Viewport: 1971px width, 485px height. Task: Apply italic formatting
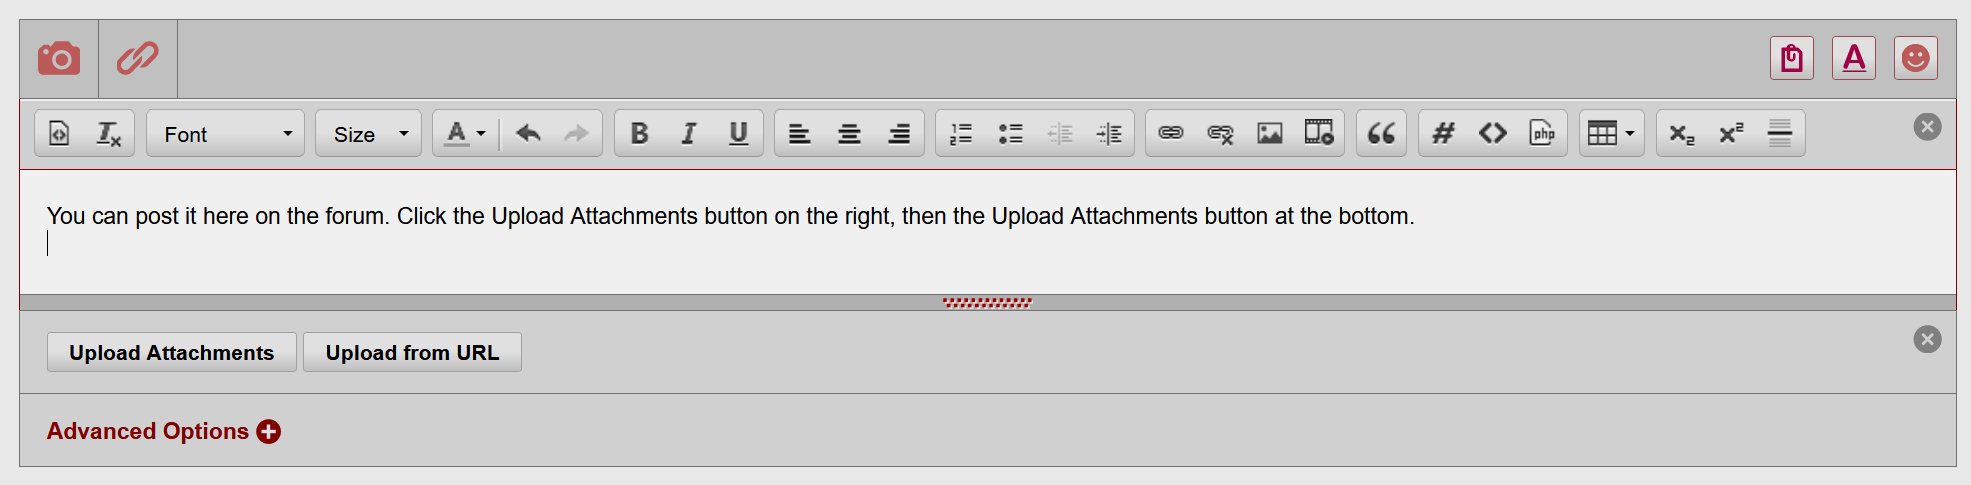pyautogui.click(x=688, y=133)
